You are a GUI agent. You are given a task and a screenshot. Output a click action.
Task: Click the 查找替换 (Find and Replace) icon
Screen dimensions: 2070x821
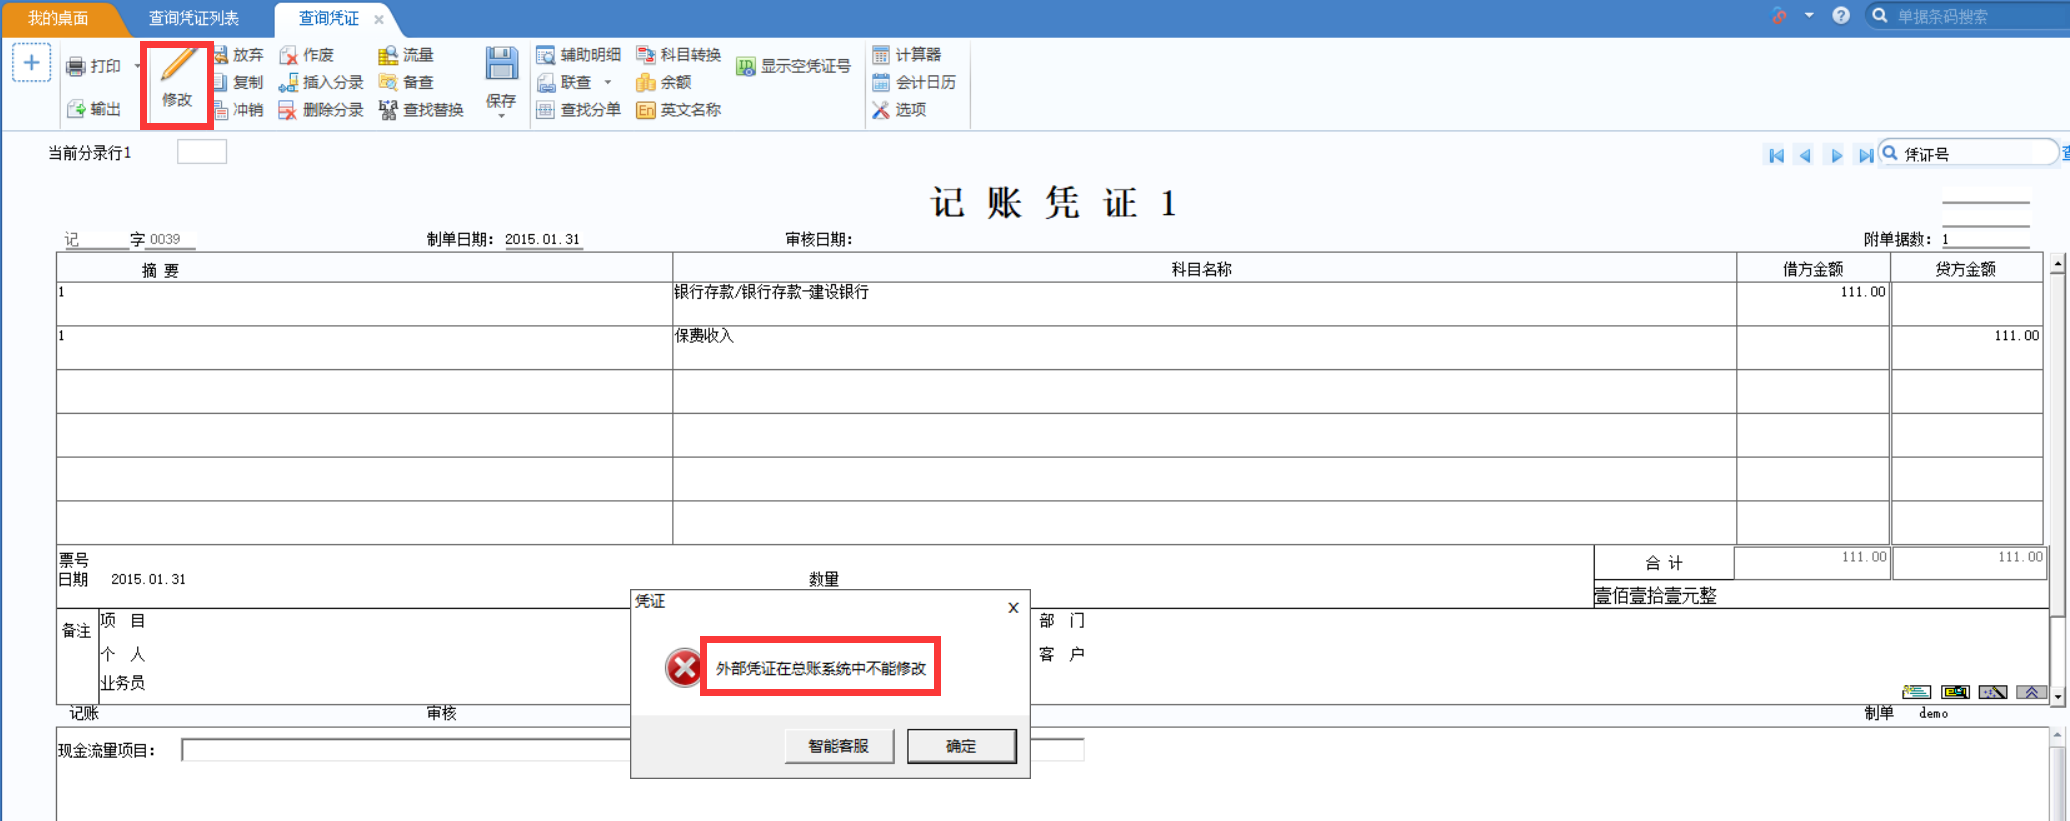coord(421,110)
